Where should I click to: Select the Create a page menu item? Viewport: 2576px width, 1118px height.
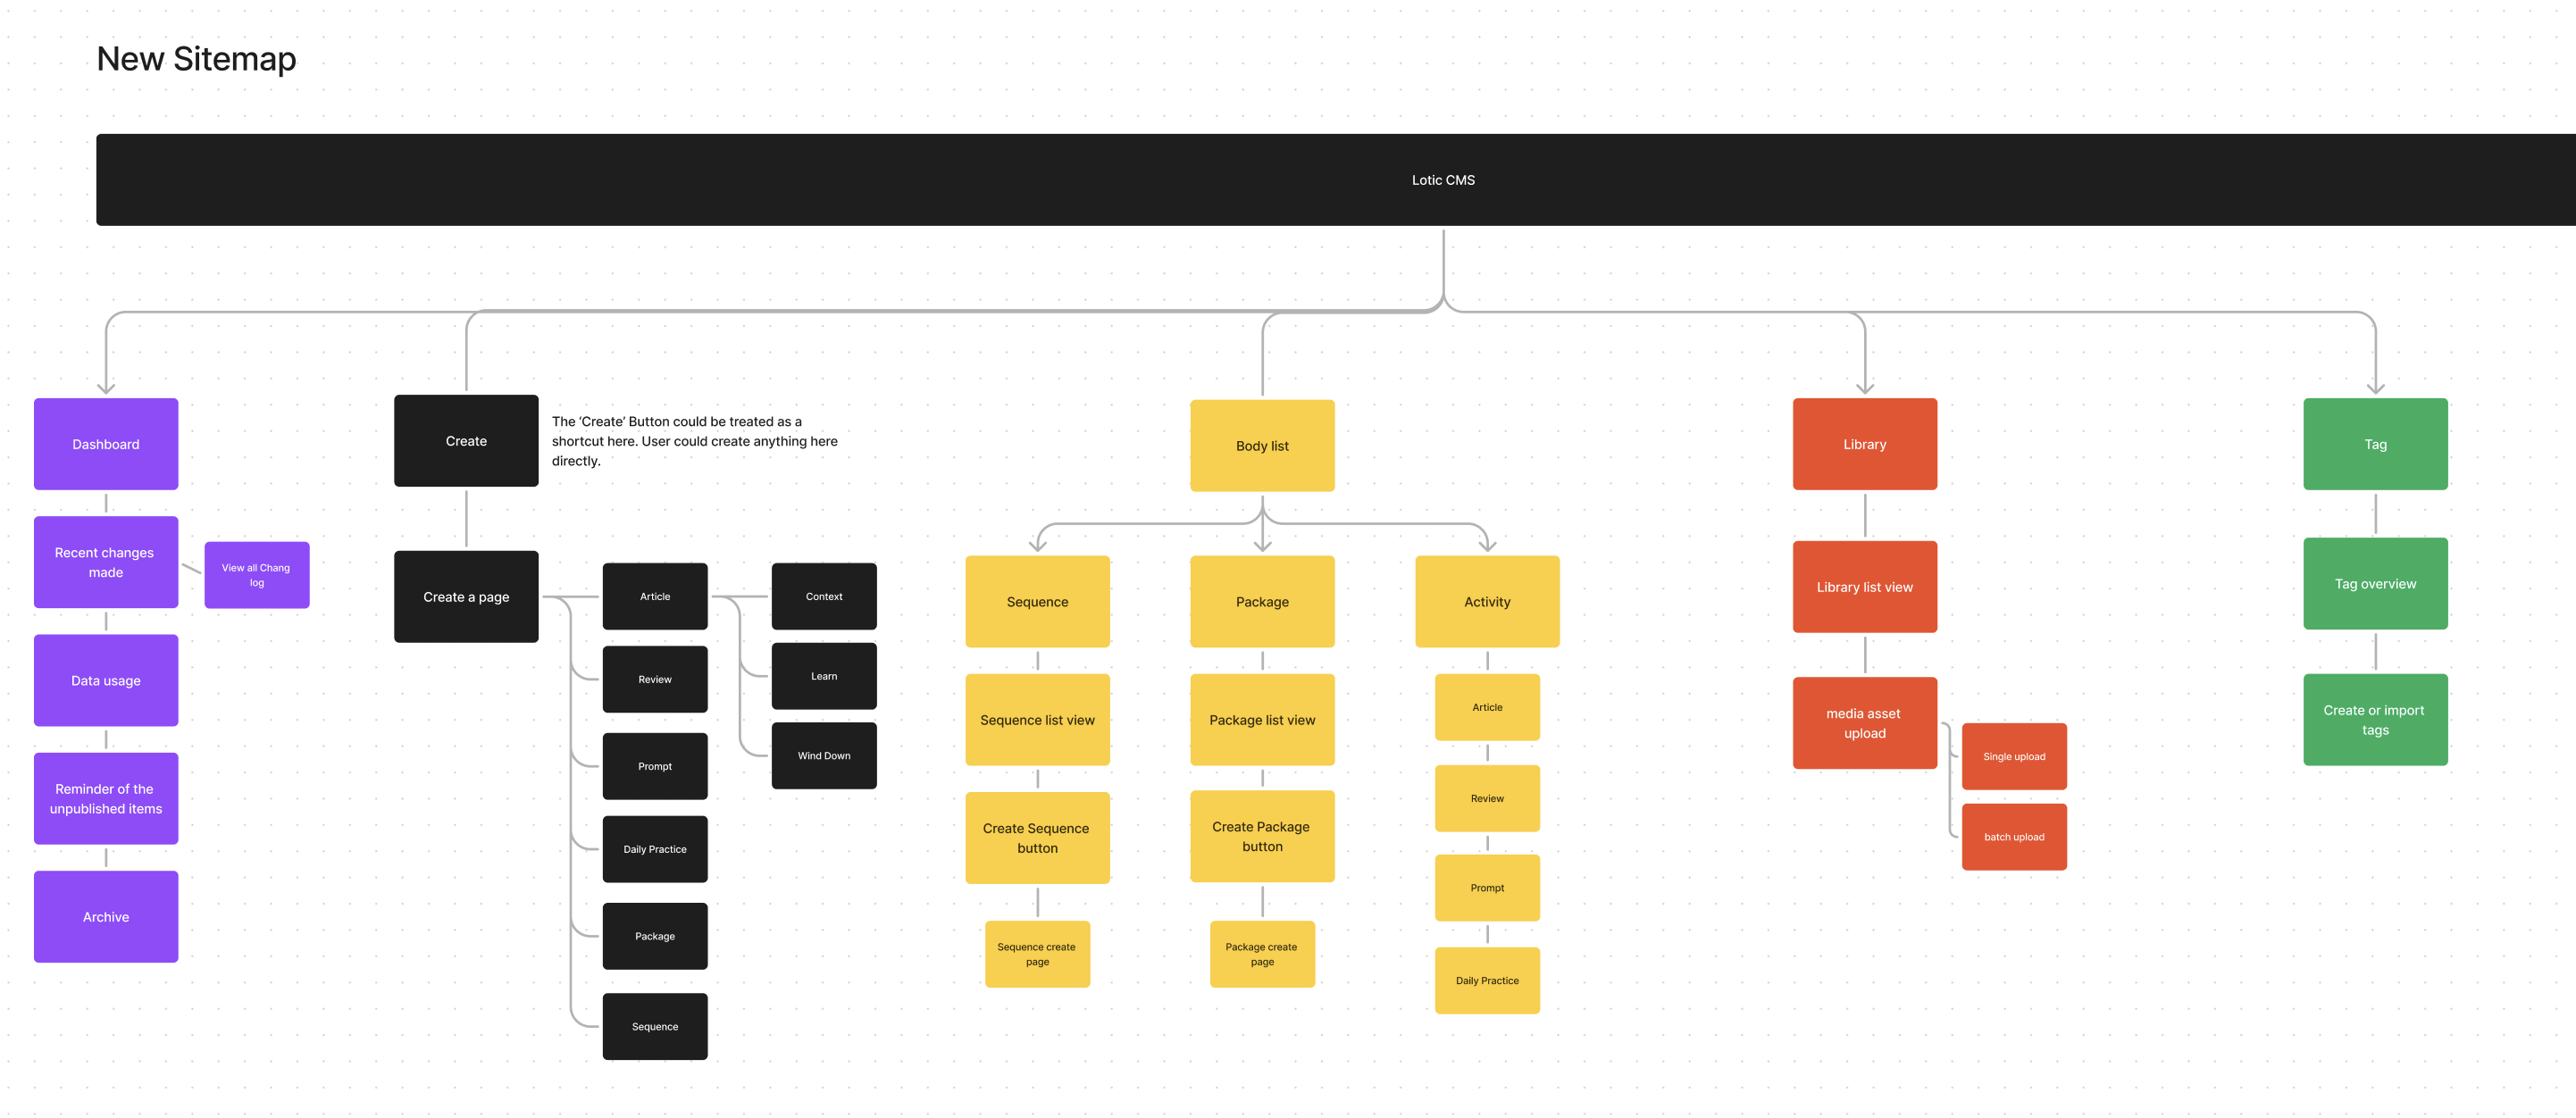click(x=465, y=596)
